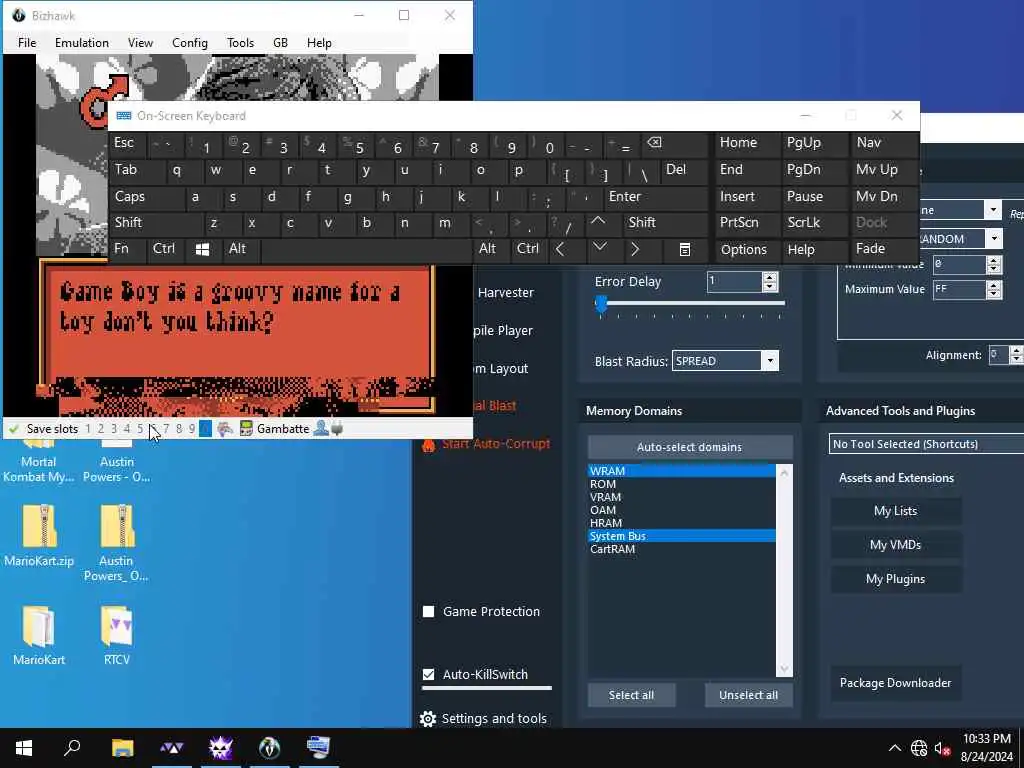The width and height of the screenshot is (1024, 768).
Task: Select the highlighted save slot 0
Action: 205,429
